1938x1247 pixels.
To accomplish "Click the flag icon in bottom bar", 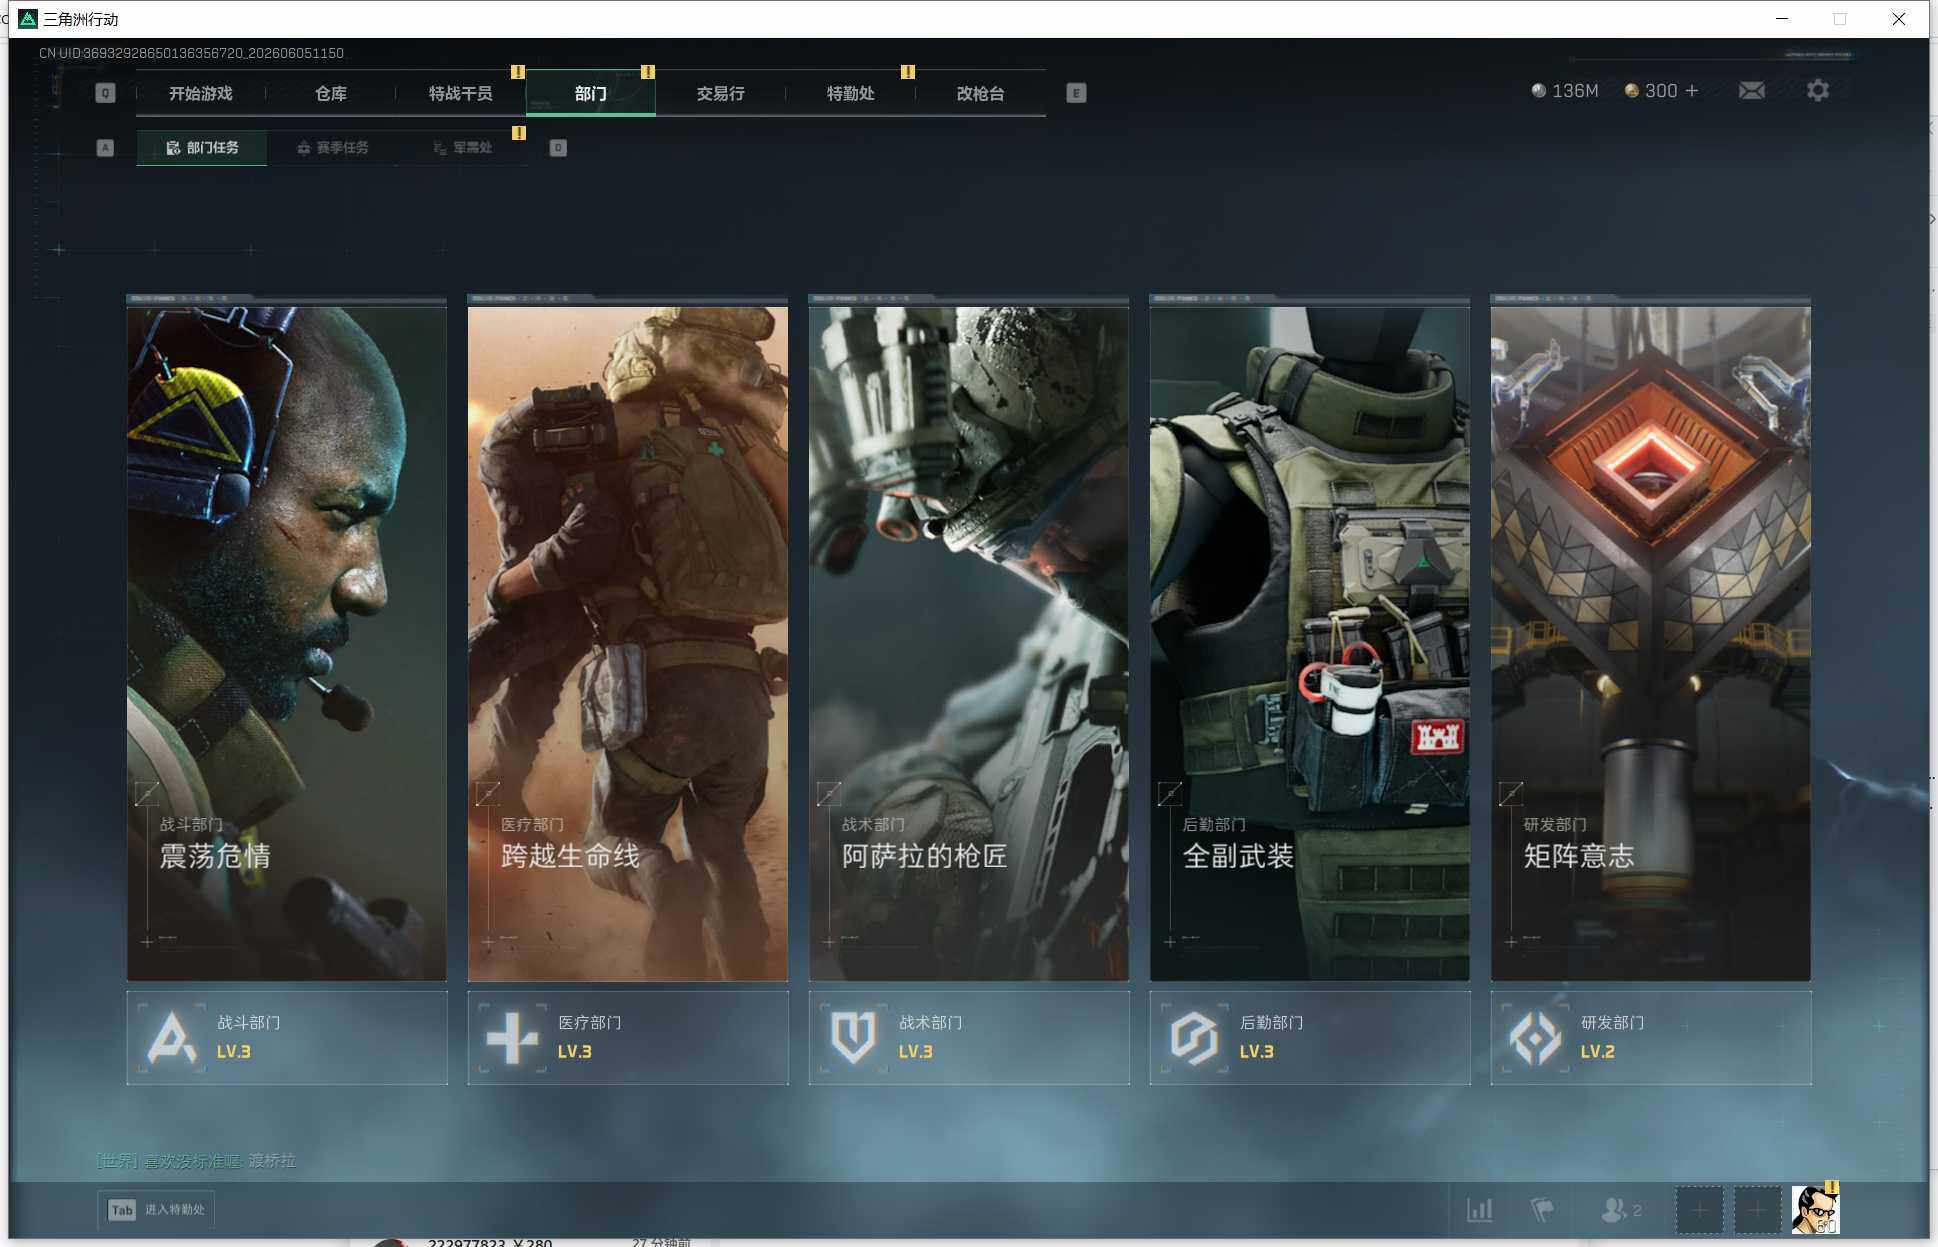I will pos(1542,1210).
